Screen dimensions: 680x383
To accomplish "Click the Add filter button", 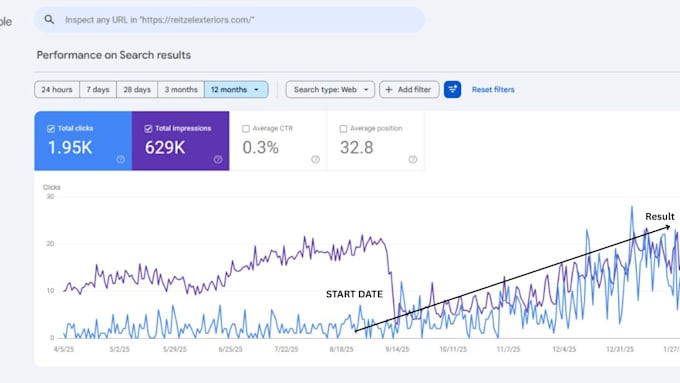I will pos(409,90).
